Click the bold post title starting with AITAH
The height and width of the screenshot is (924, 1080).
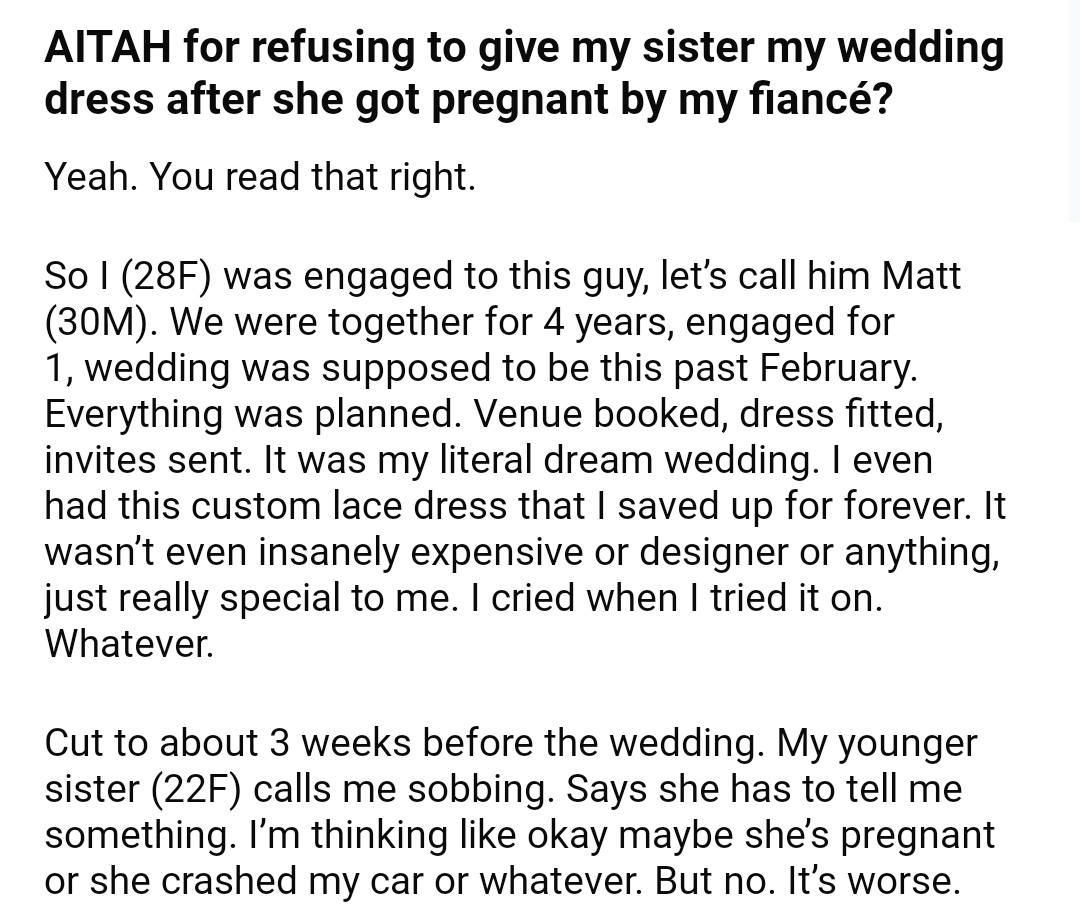click(x=524, y=73)
